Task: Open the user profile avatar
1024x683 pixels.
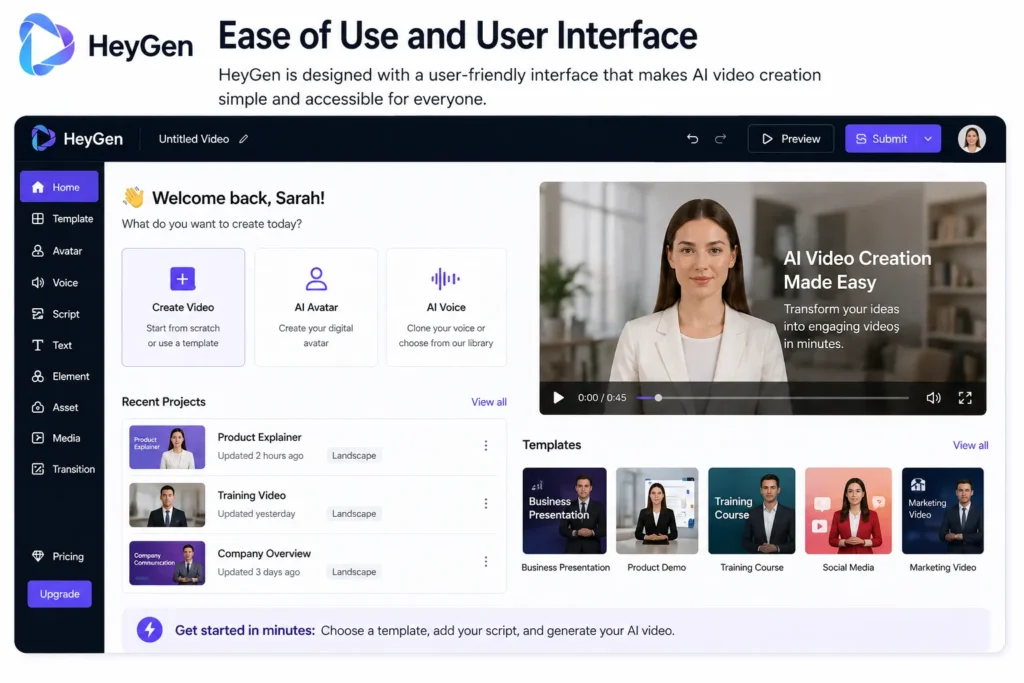Action: (x=971, y=138)
